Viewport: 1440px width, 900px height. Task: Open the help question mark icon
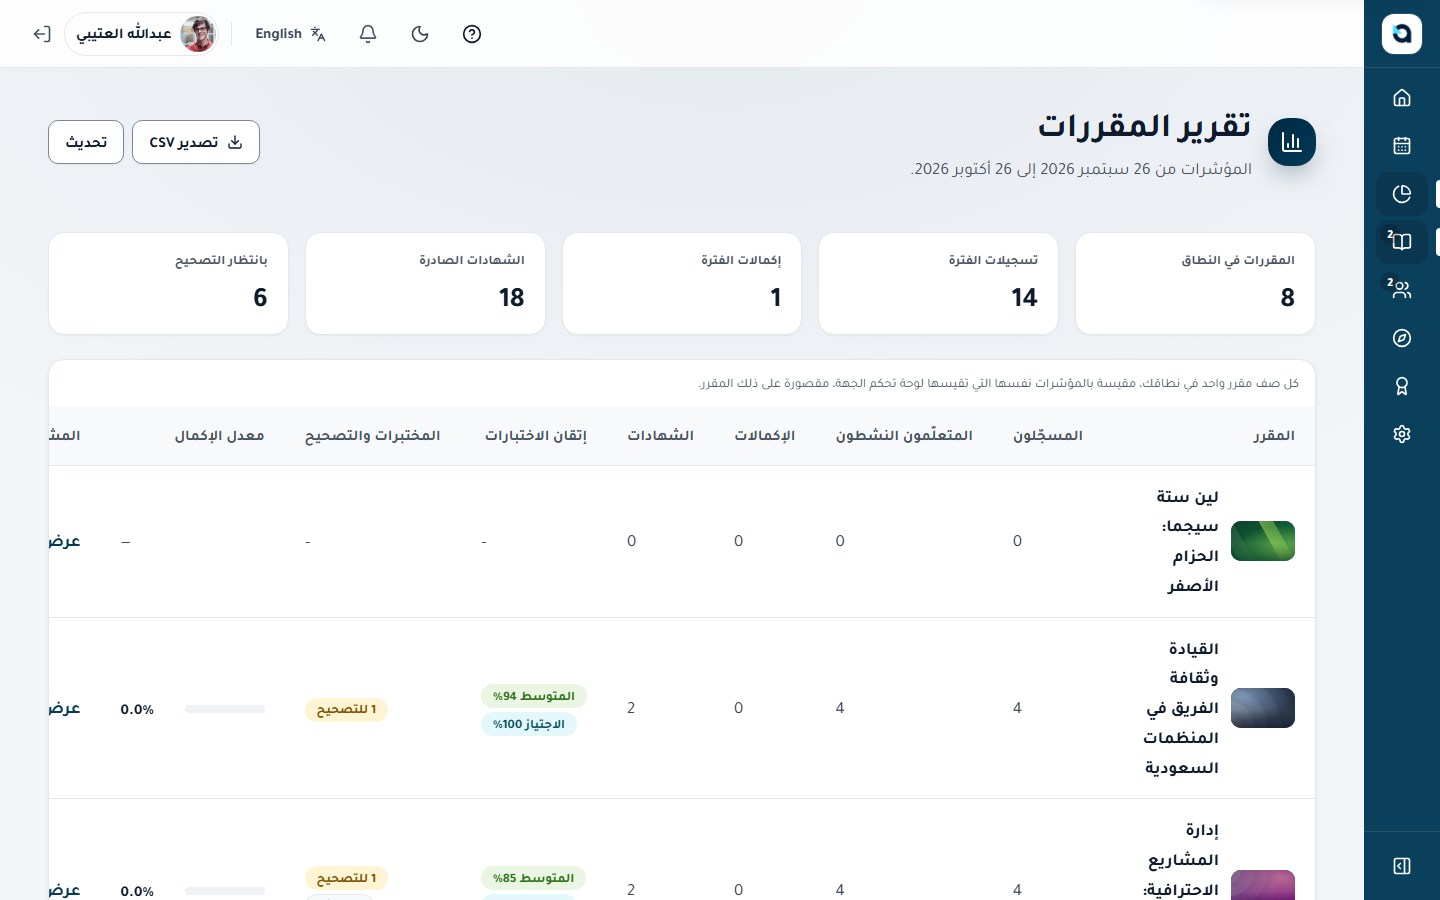(x=472, y=34)
